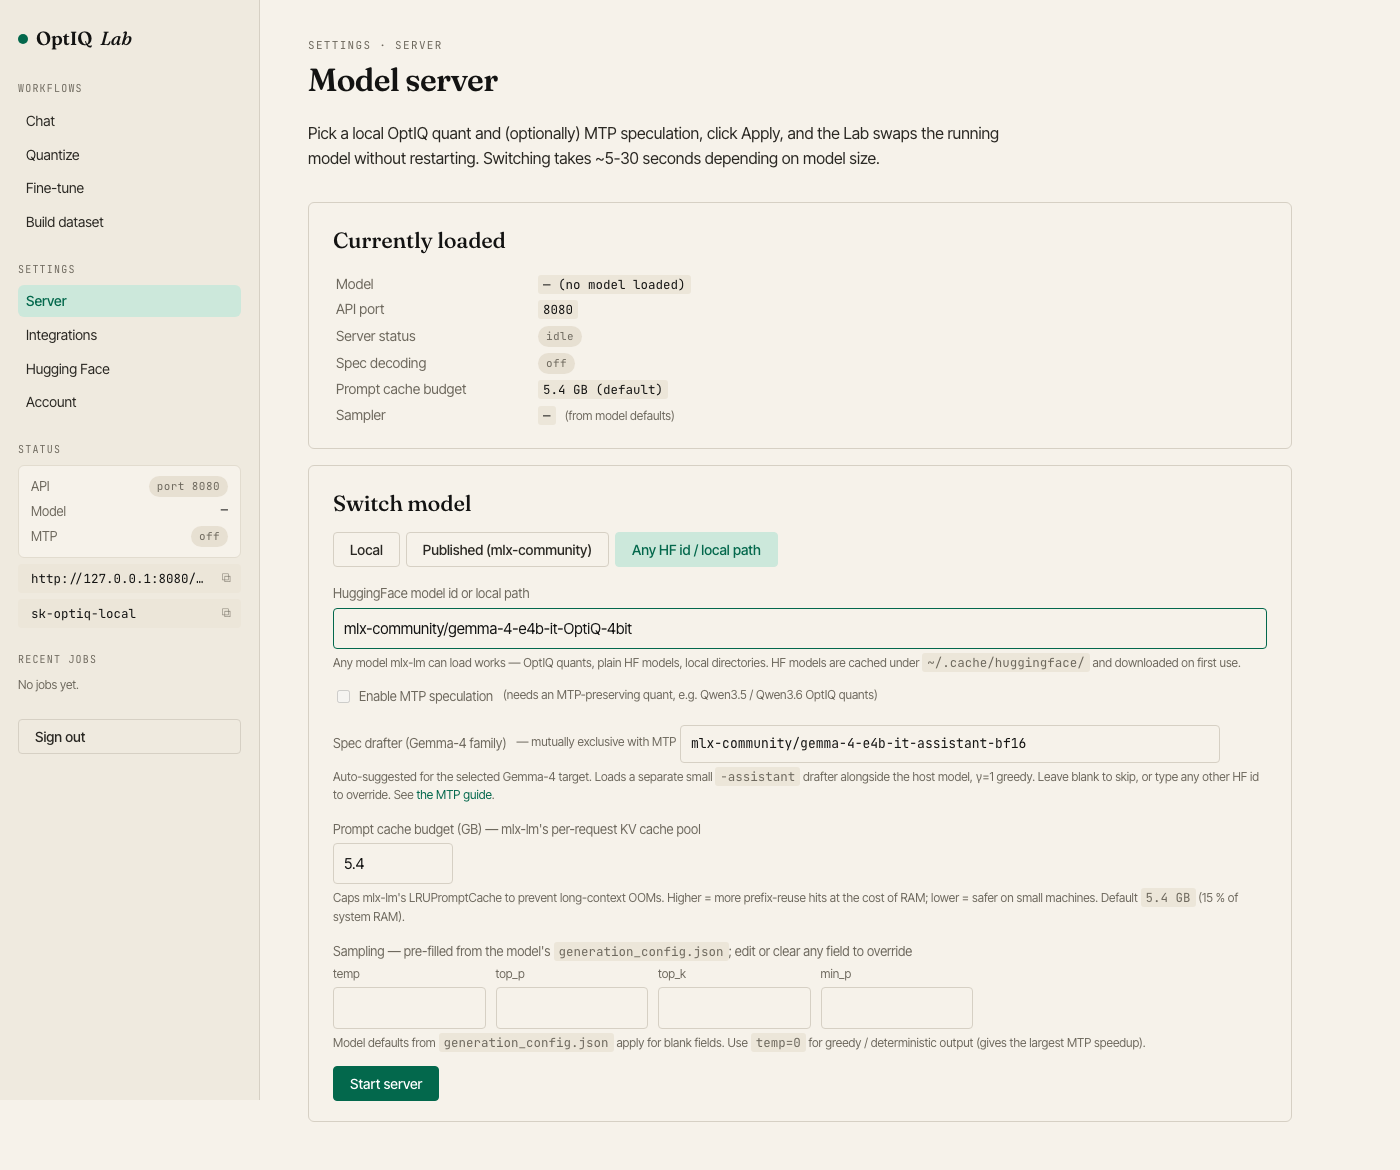Select Any HF id / local path tab
Viewport: 1400px width, 1170px height.
coord(696,550)
